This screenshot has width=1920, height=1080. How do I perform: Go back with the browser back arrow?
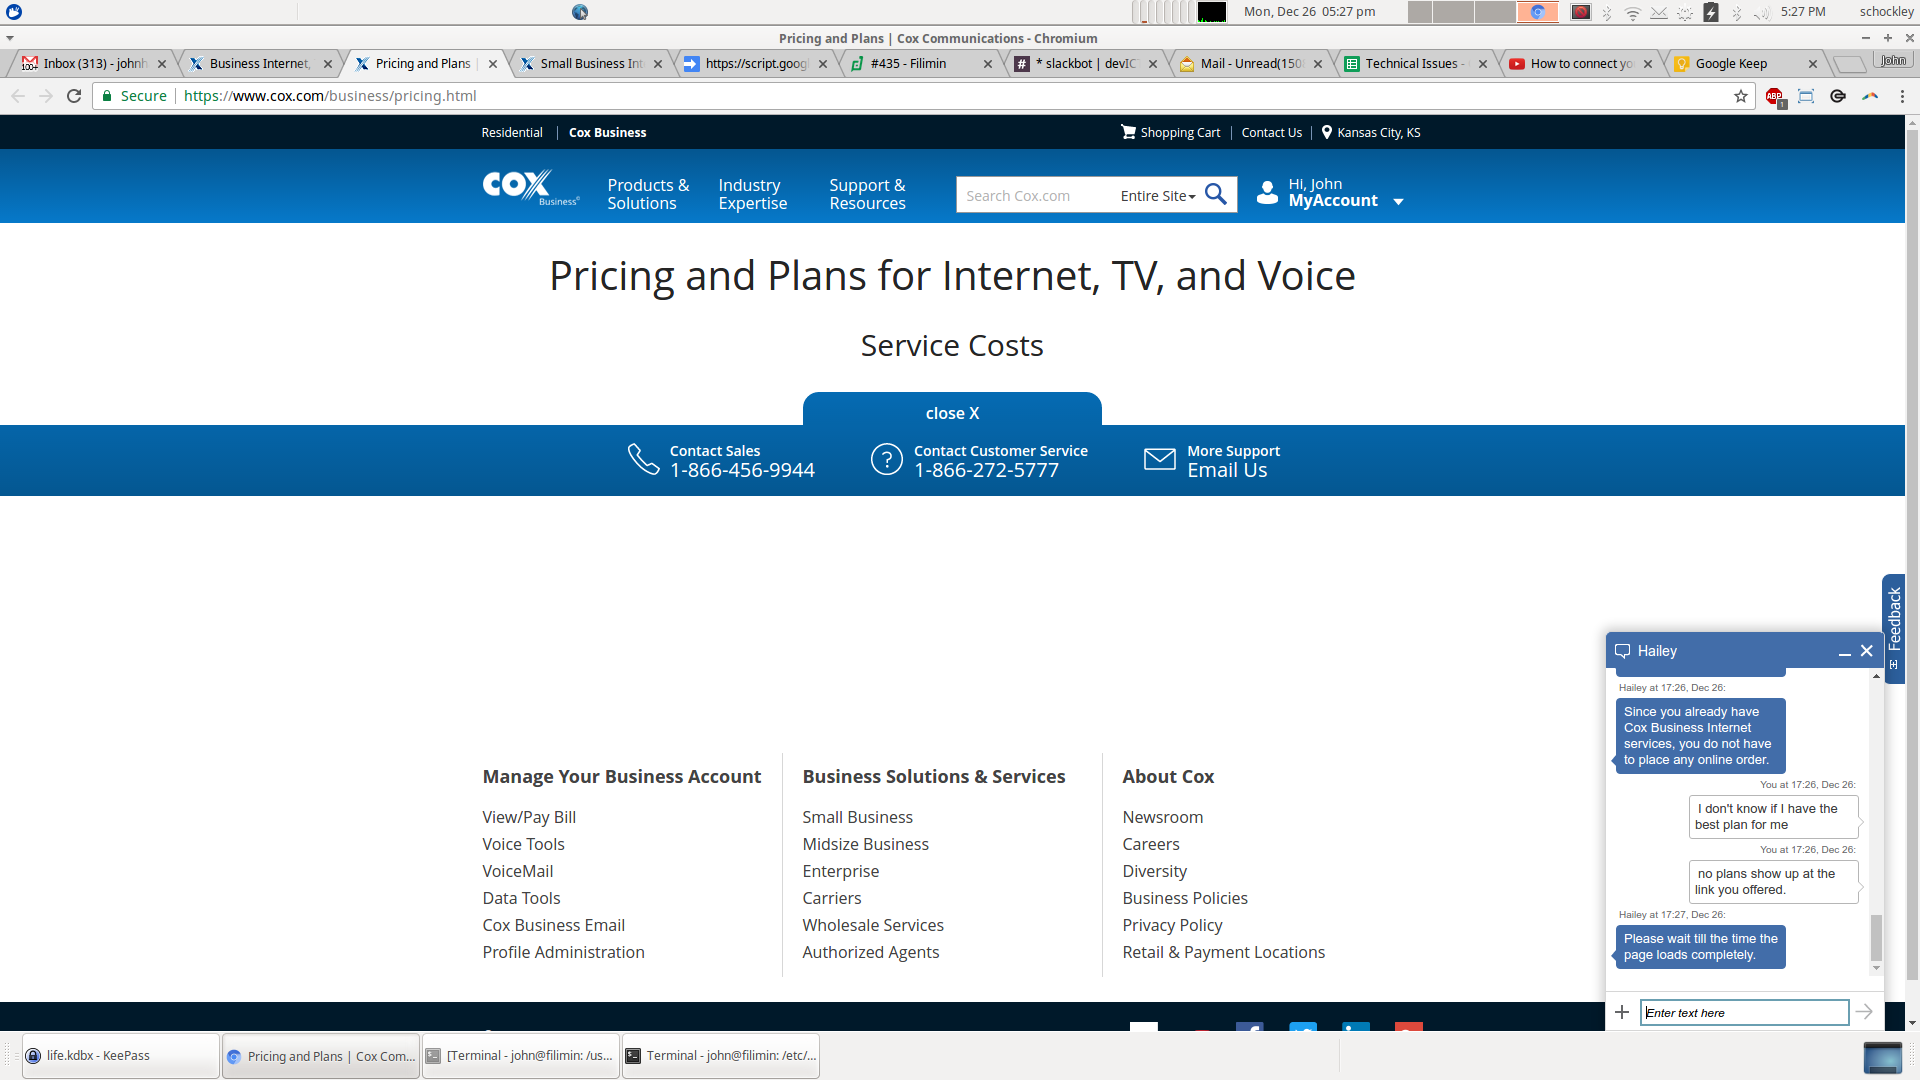[18, 96]
